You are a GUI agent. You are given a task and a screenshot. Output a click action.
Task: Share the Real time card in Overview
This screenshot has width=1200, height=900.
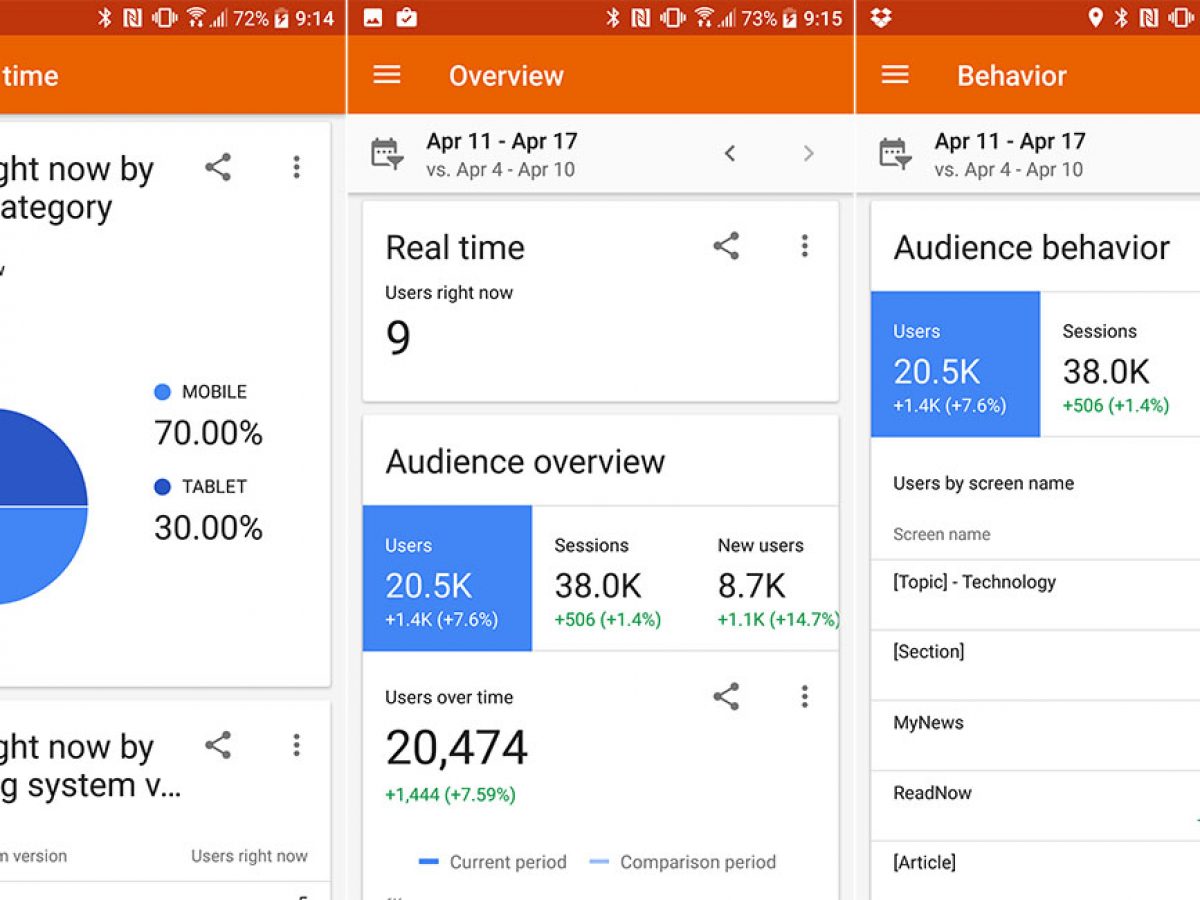[726, 247]
